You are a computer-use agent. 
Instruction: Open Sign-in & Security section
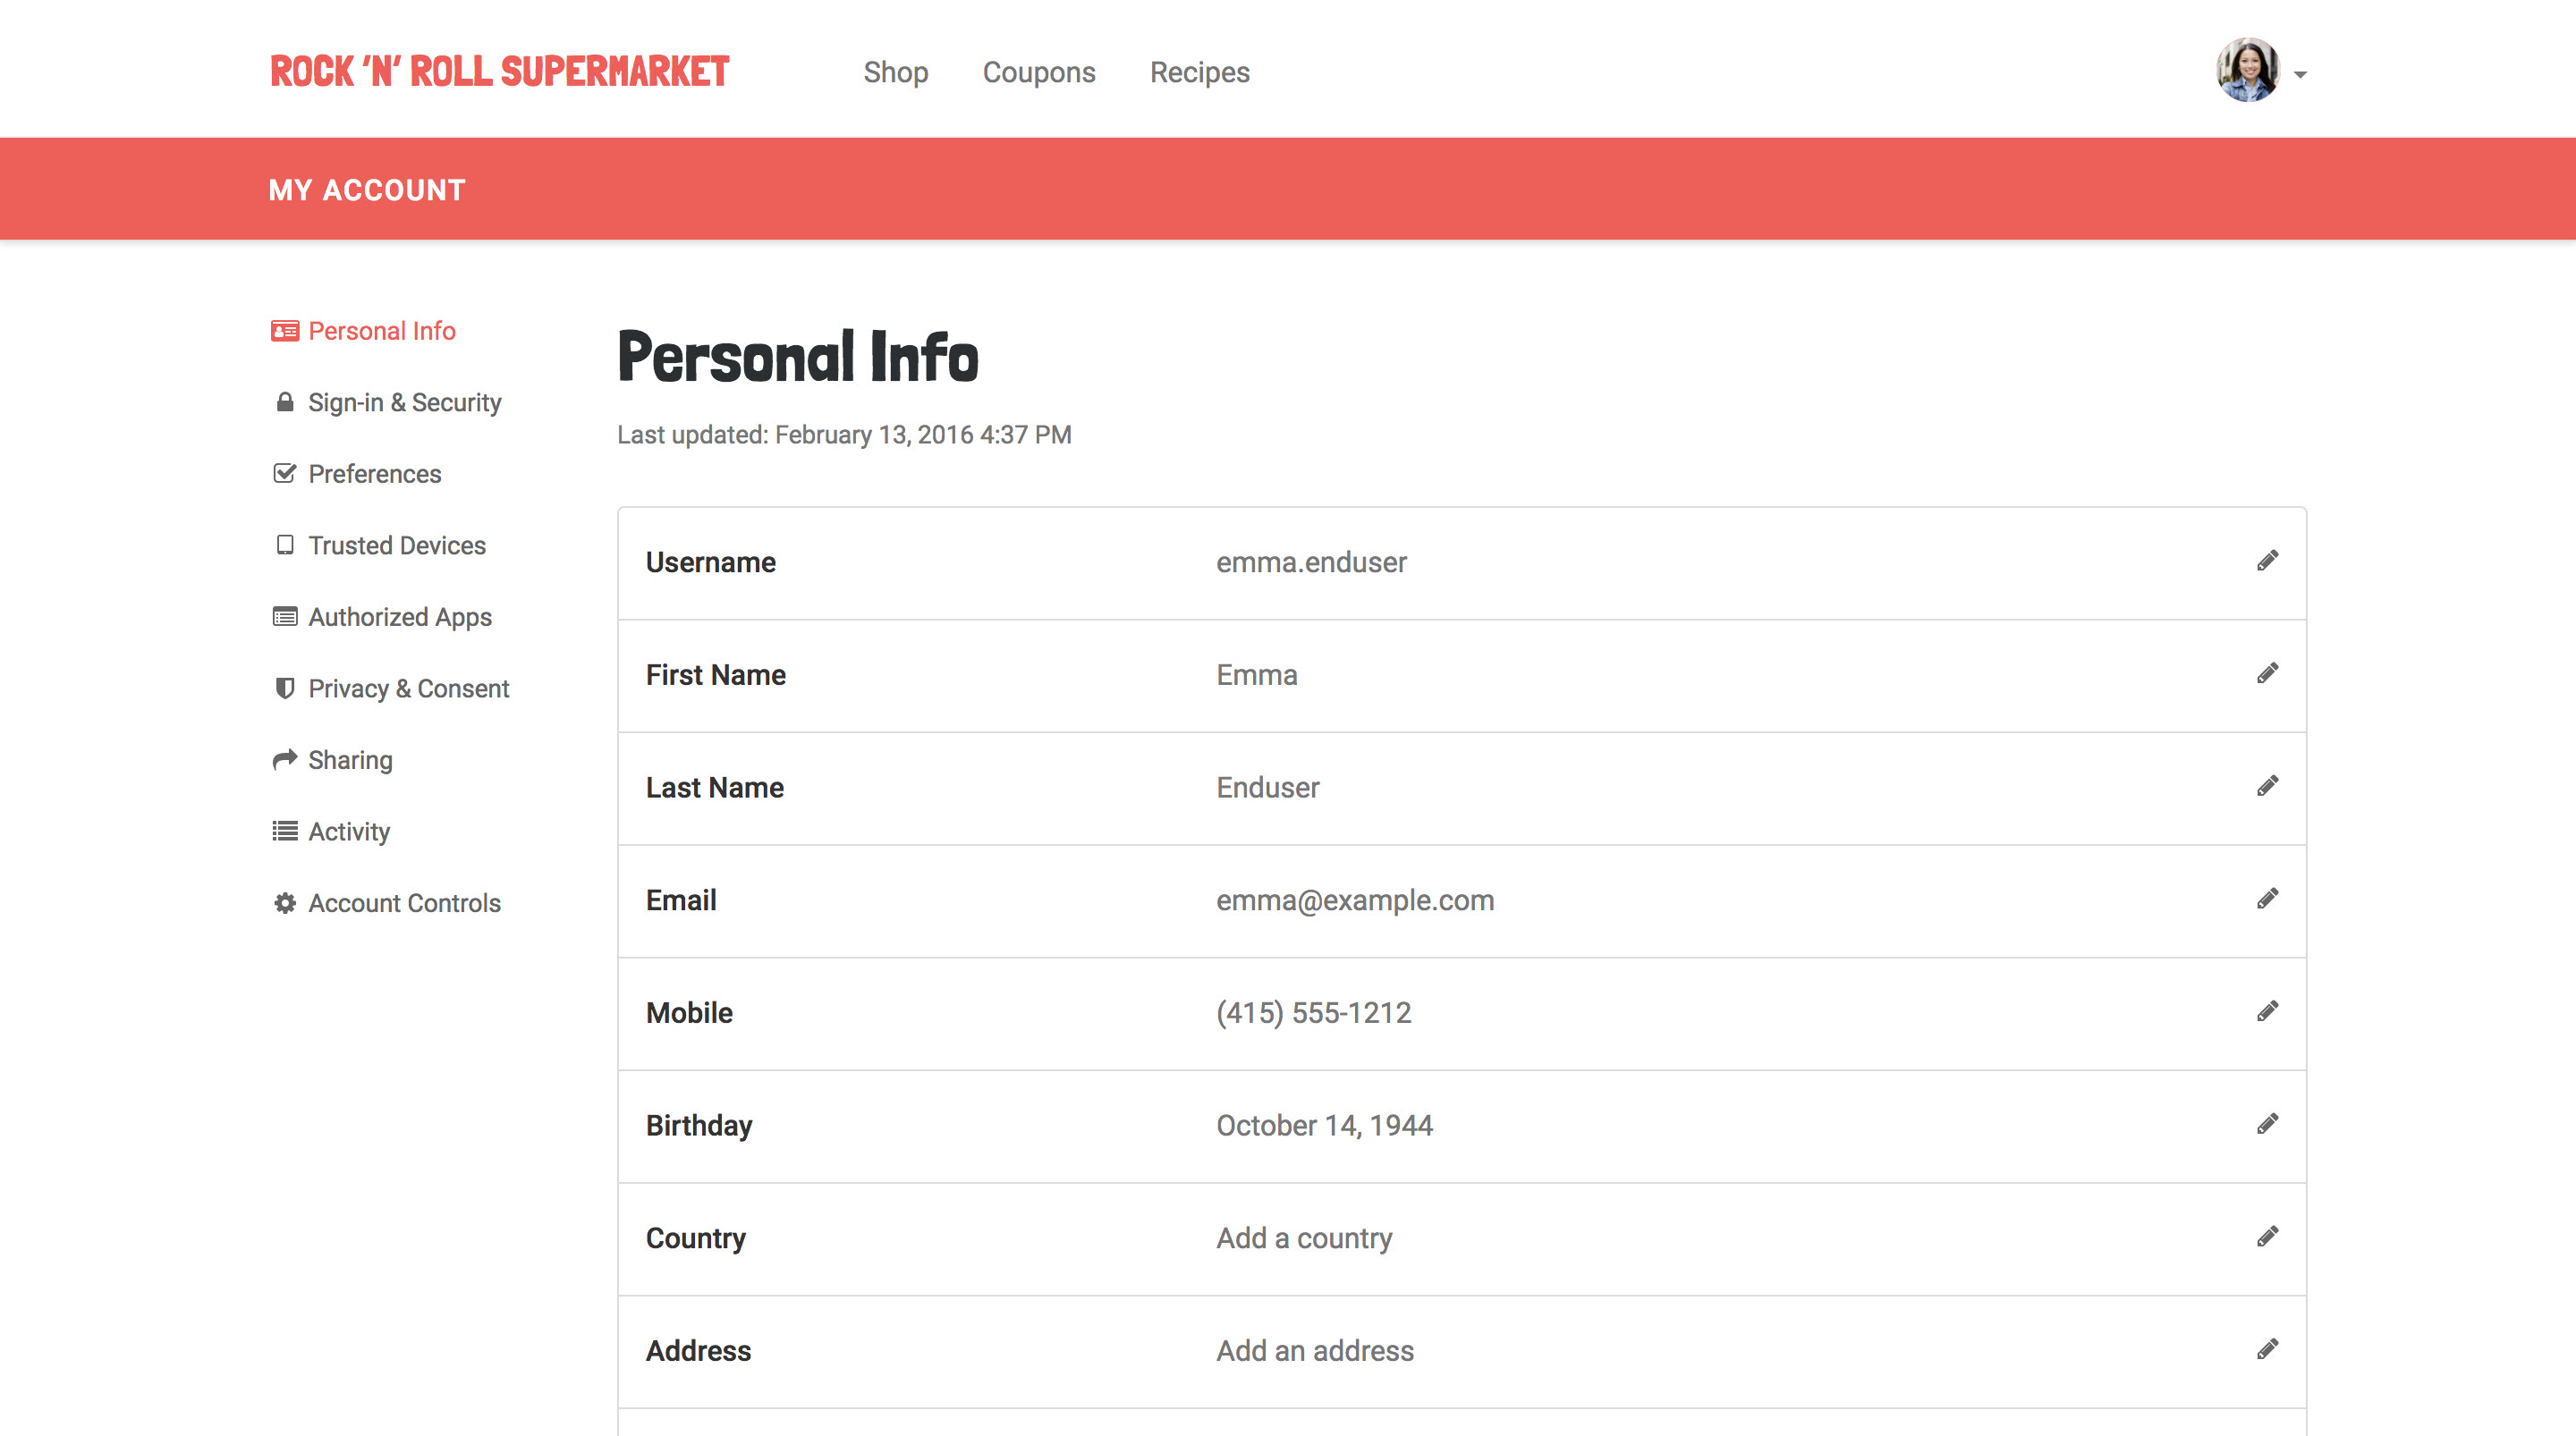404,402
